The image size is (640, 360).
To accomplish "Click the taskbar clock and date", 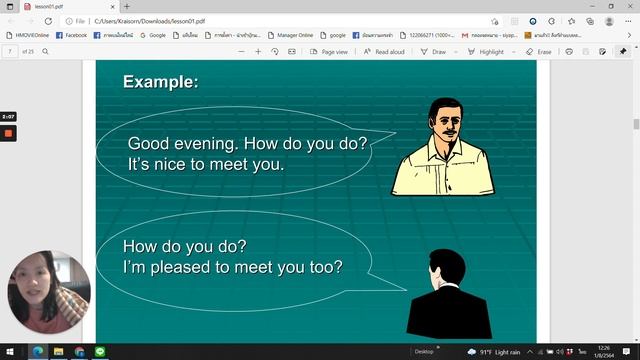I will pos(604,351).
